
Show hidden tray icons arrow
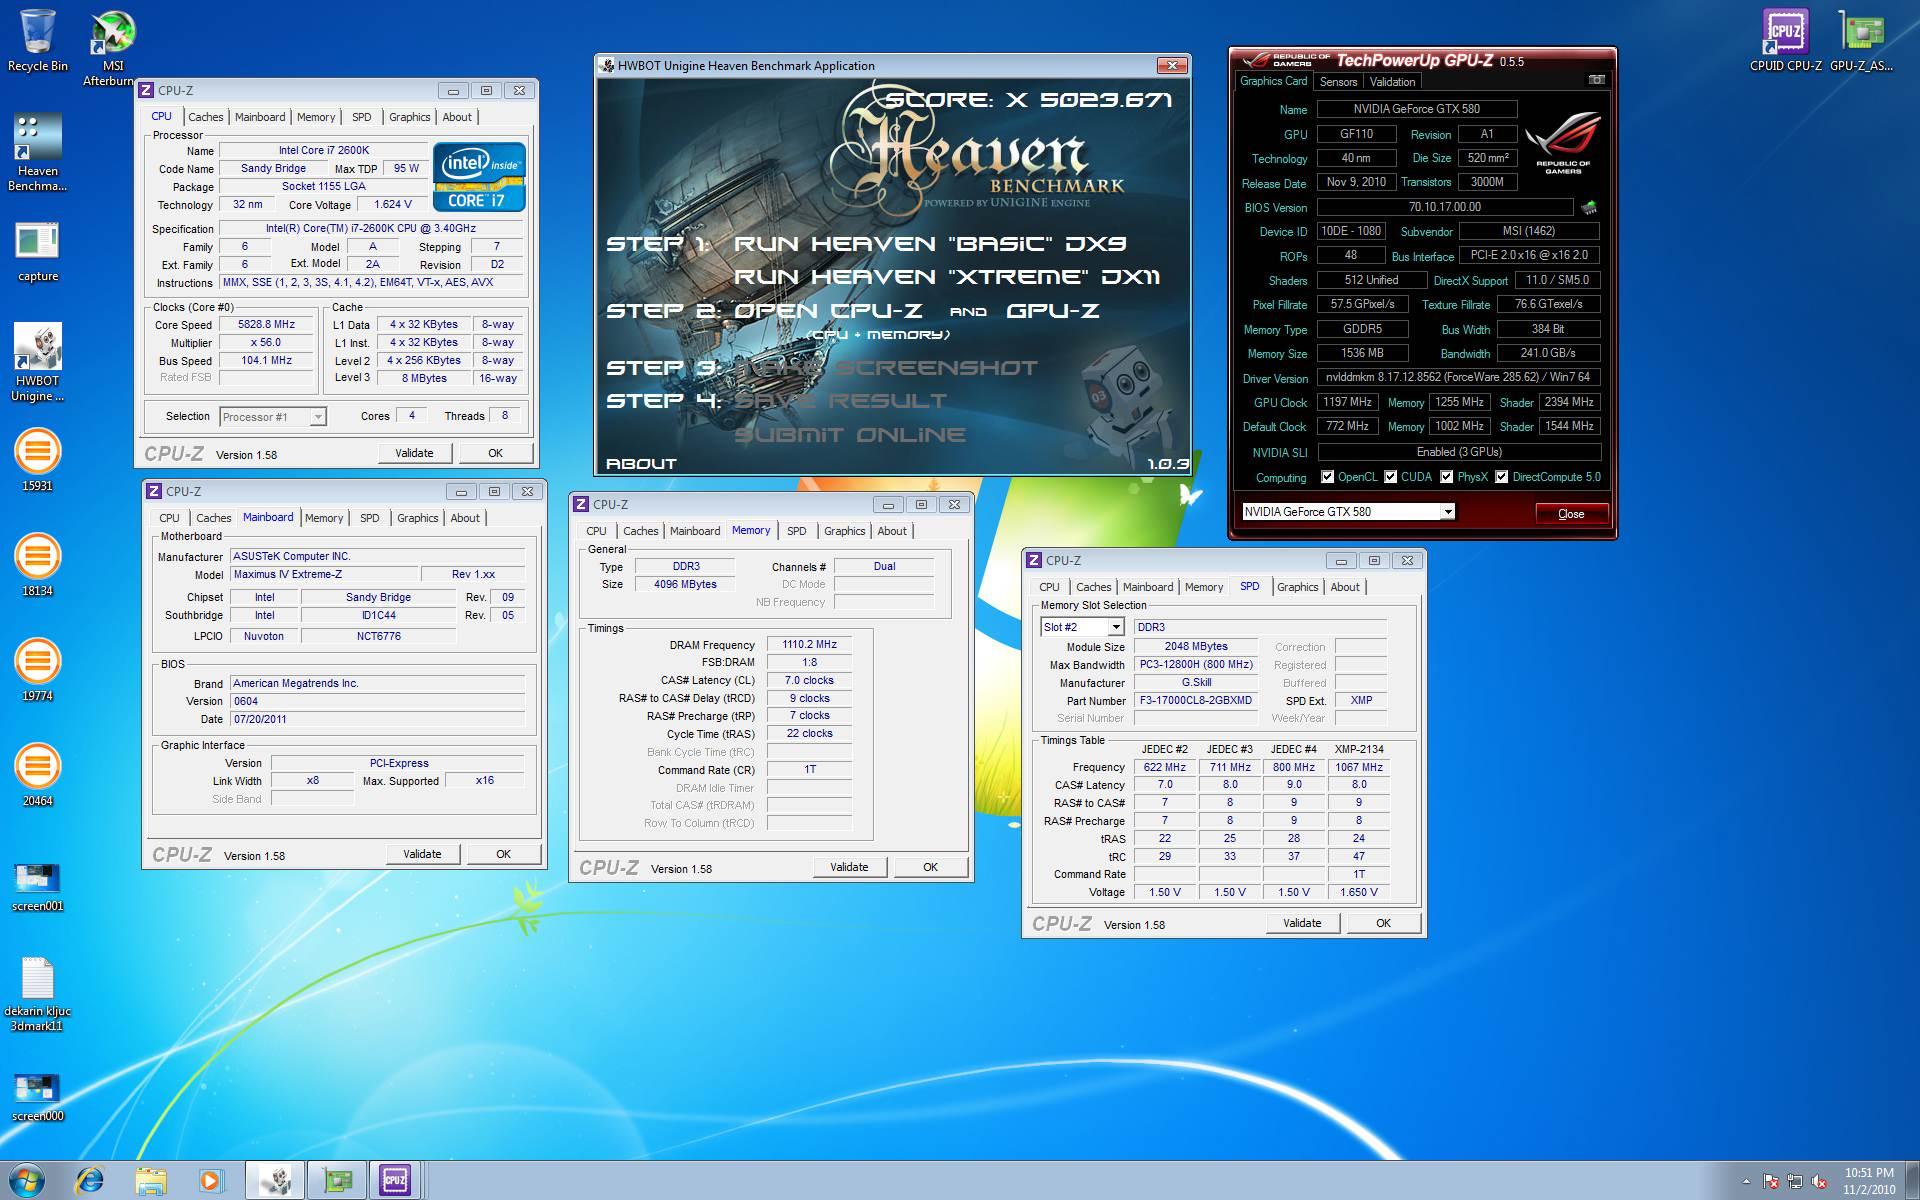coord(1746,1182)
